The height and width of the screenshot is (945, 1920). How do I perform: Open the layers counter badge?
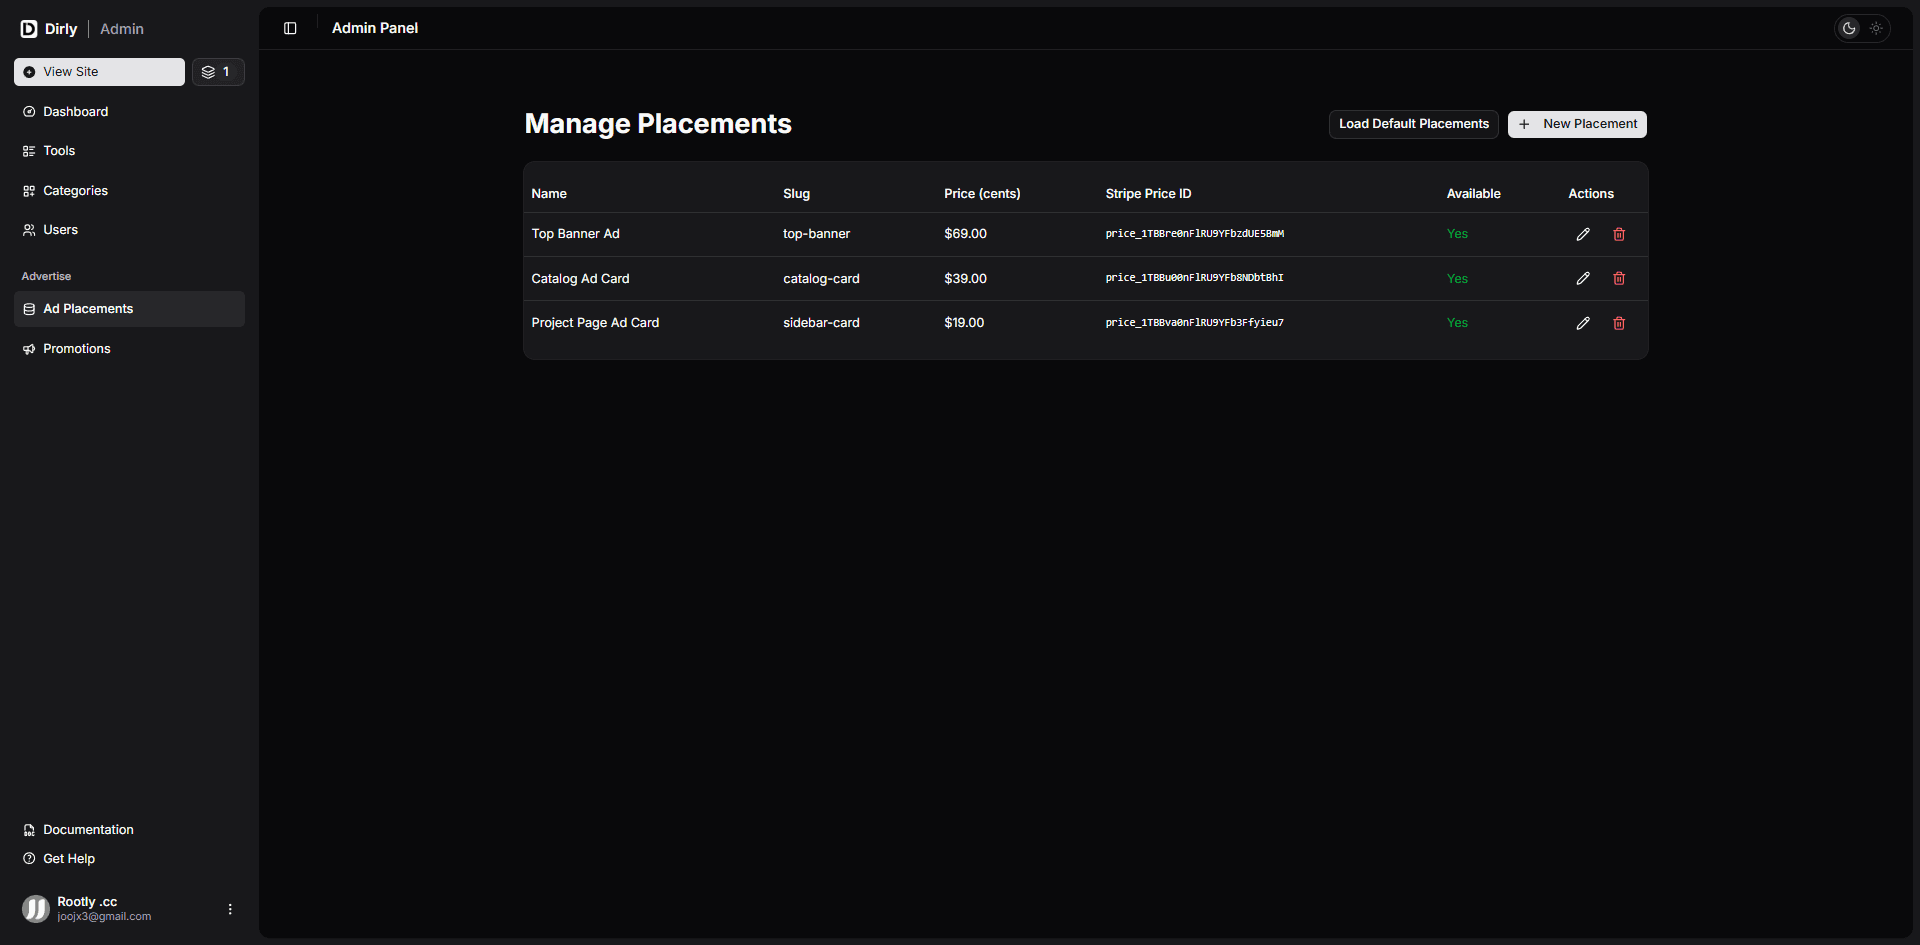click(217, 72)
